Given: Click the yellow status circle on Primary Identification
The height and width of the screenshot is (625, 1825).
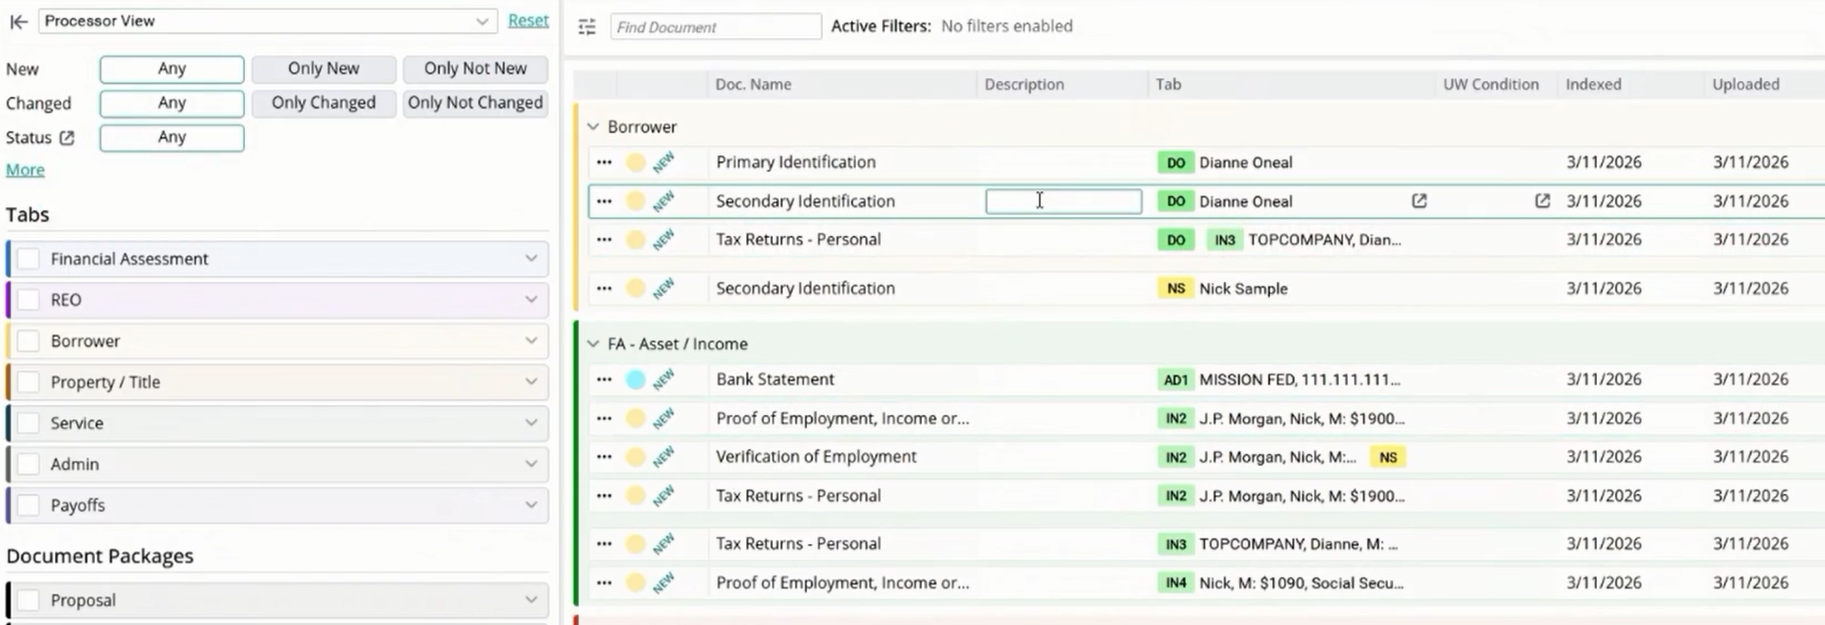Looking at the screenshot, I should [635, 162].
